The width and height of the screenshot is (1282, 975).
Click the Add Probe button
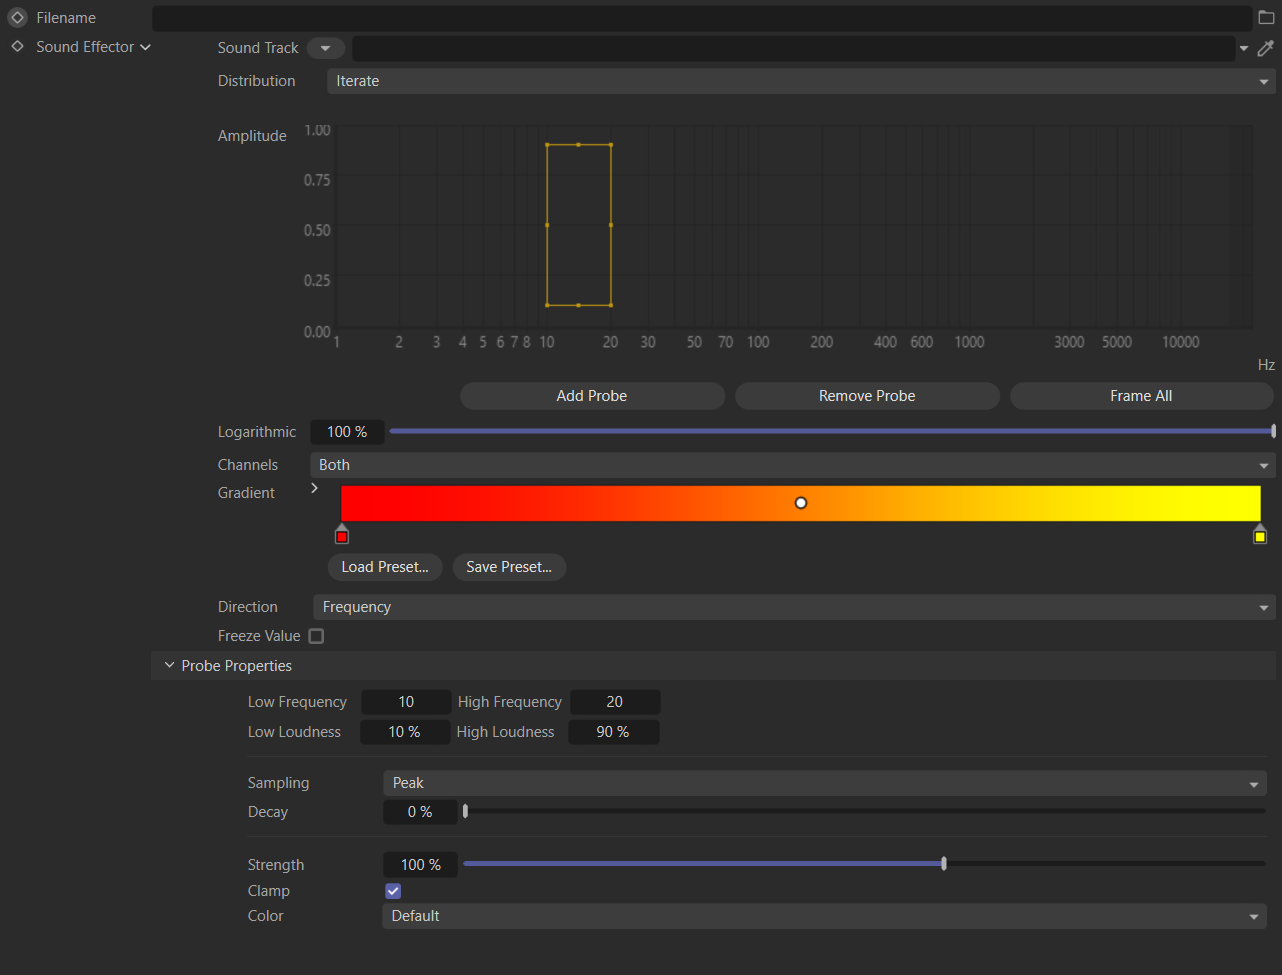pos(592,396)
